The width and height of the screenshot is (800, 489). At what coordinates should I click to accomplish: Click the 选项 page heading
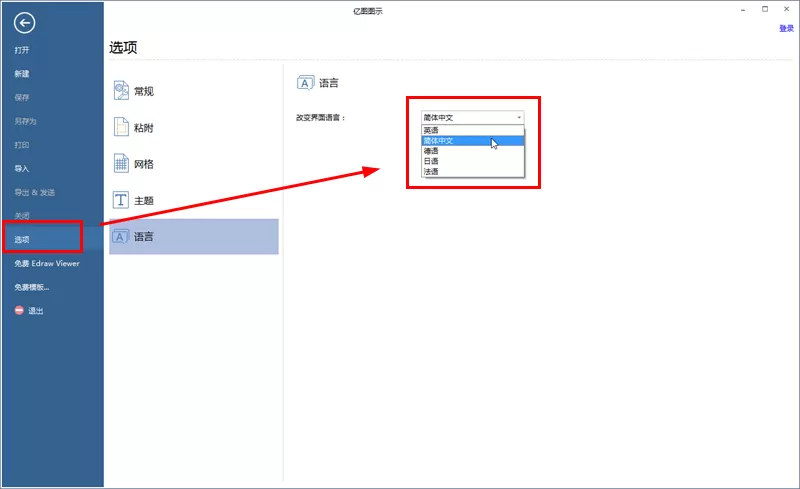(123, 47)
